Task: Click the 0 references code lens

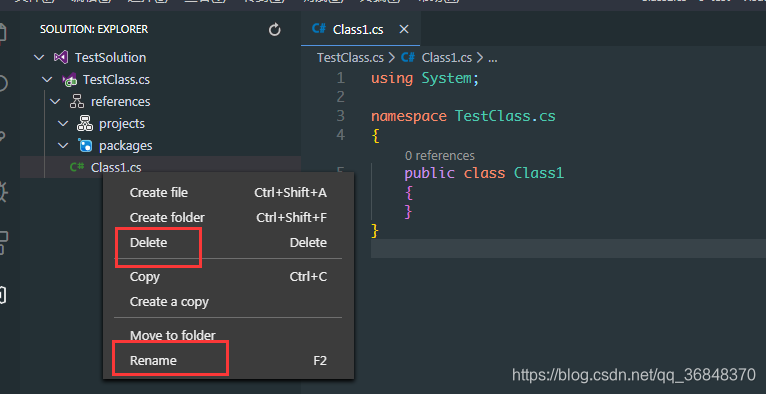Action: coord(440,156)
